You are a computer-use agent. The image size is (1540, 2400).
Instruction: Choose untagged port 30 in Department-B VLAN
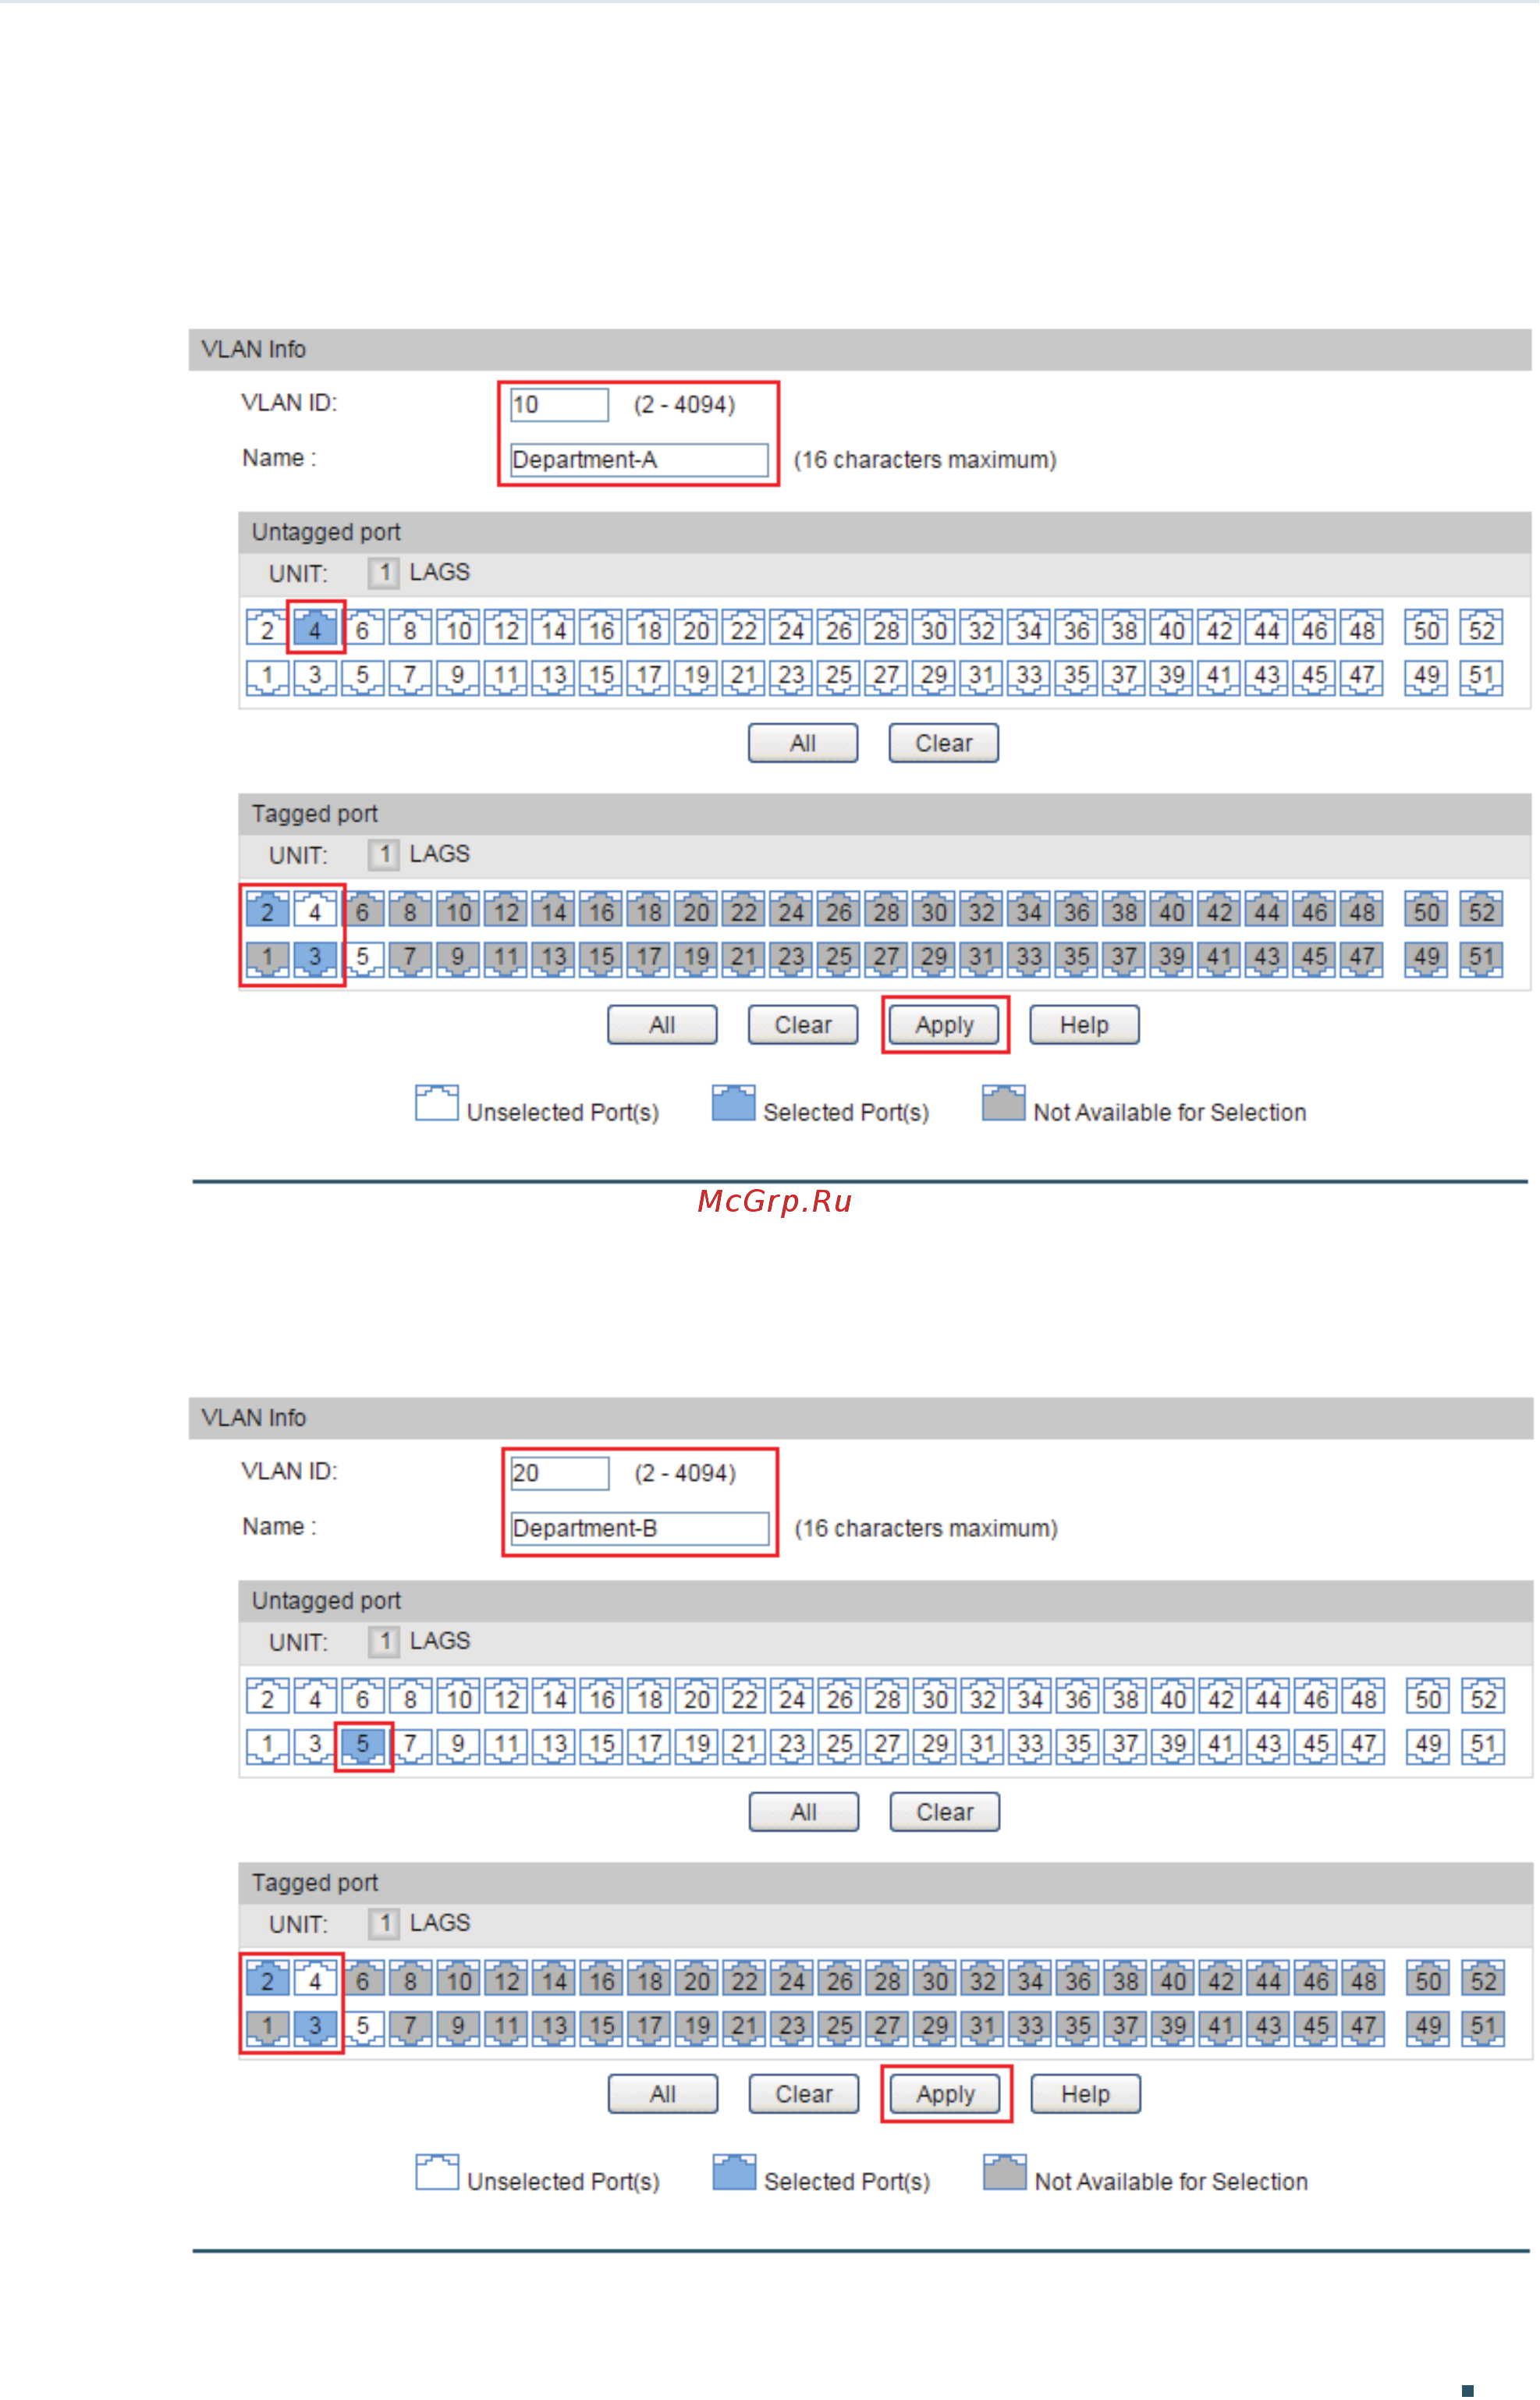935,1698
